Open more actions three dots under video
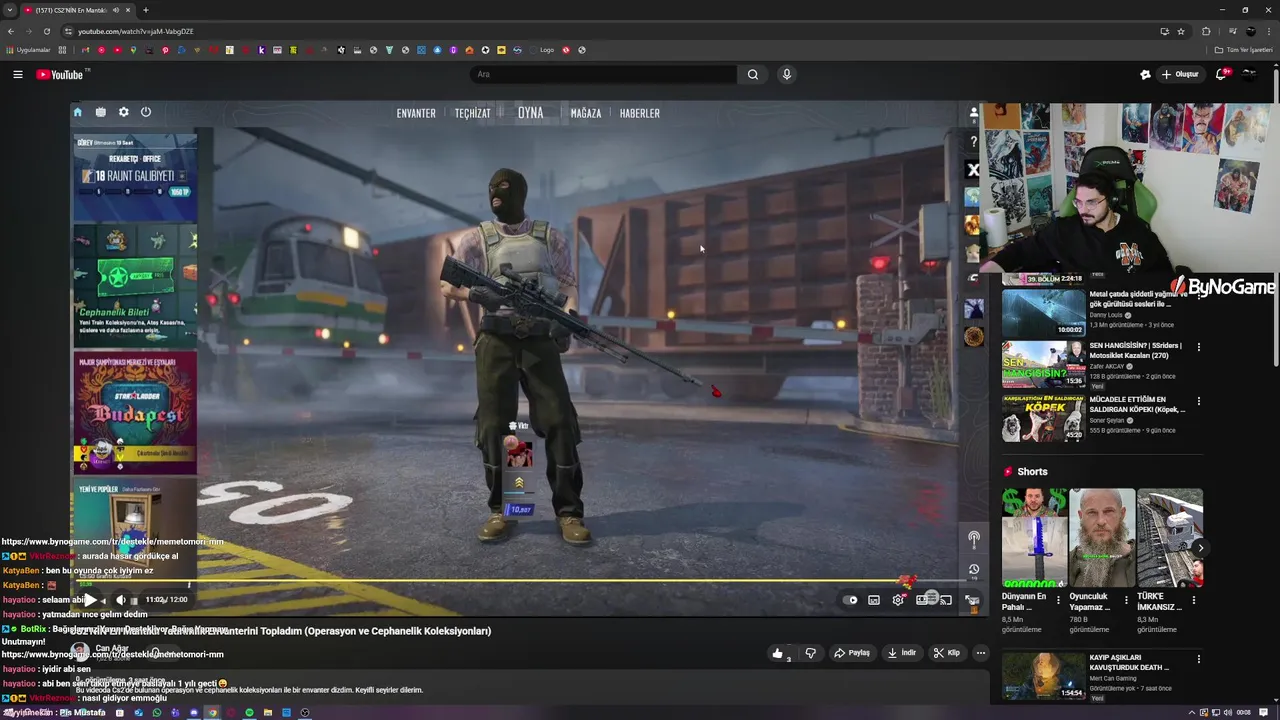 (x=980, y=653)
